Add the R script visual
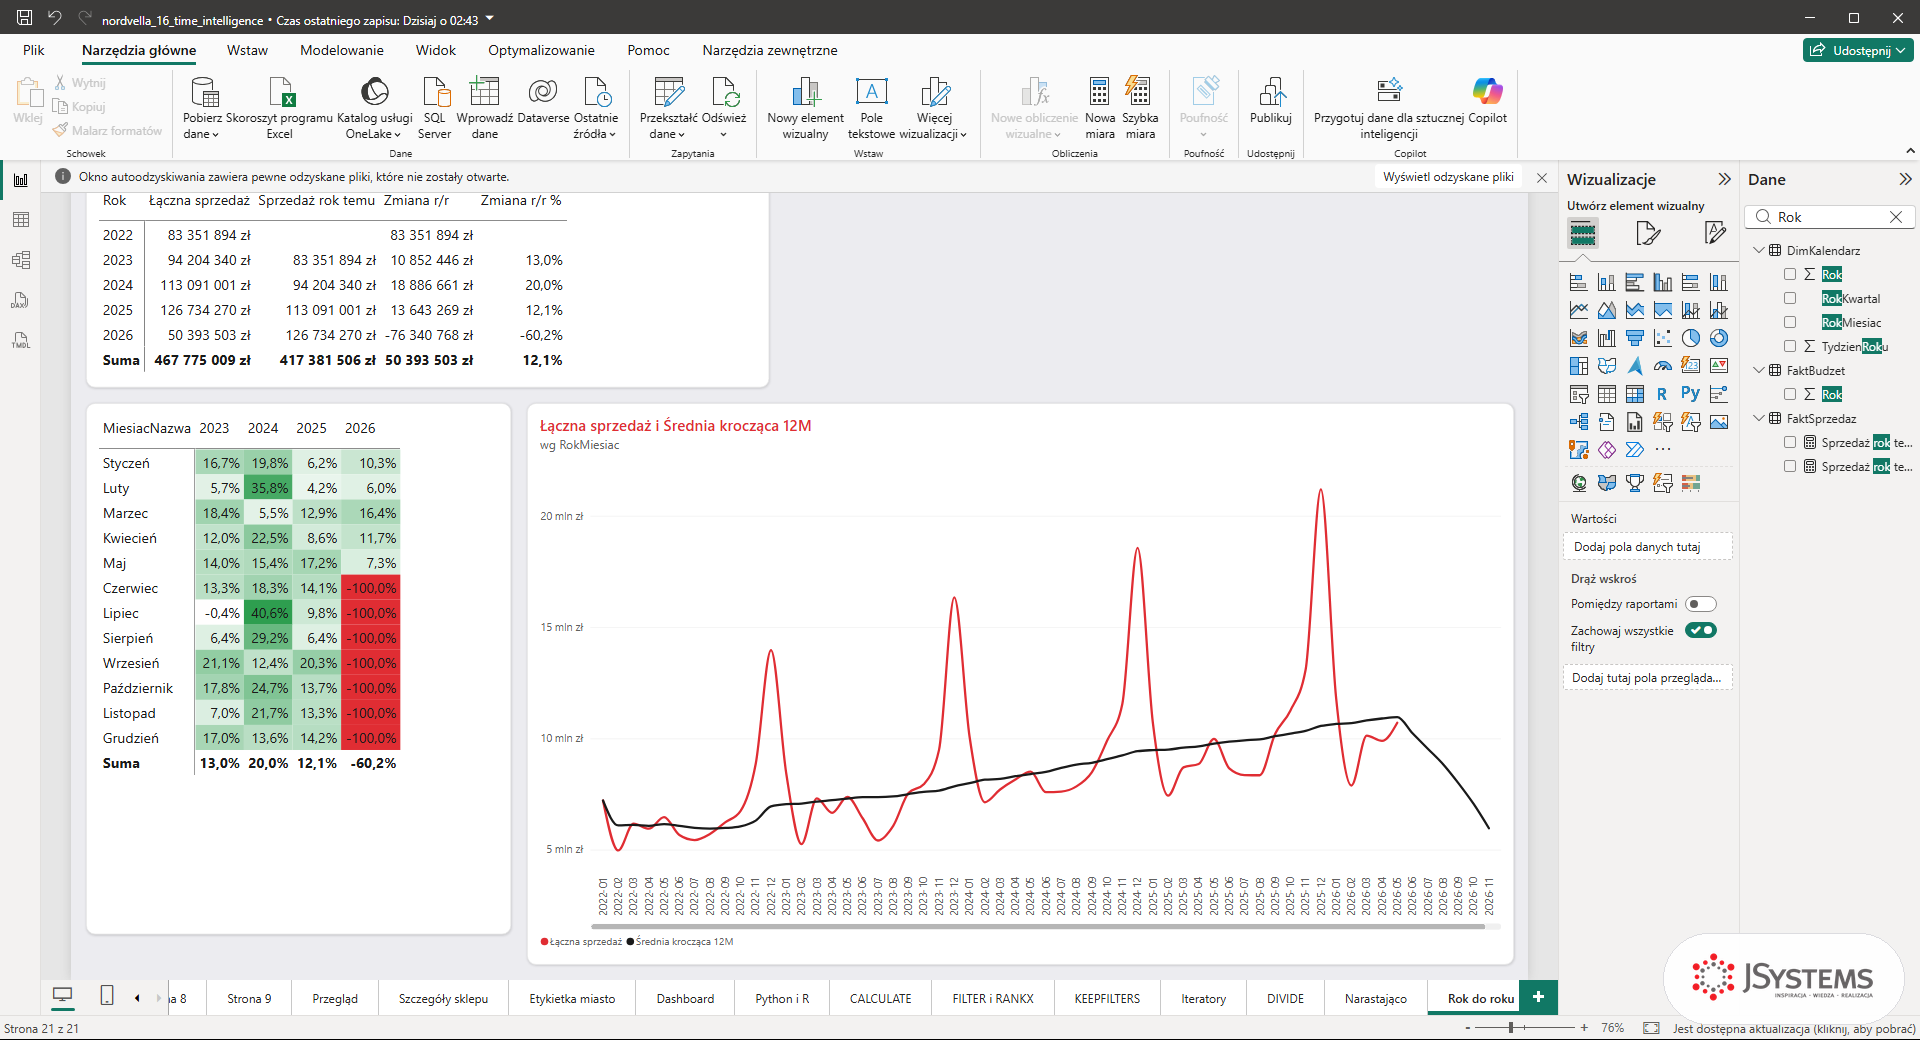The image size is (1920, 1040). coord(1662,394)
